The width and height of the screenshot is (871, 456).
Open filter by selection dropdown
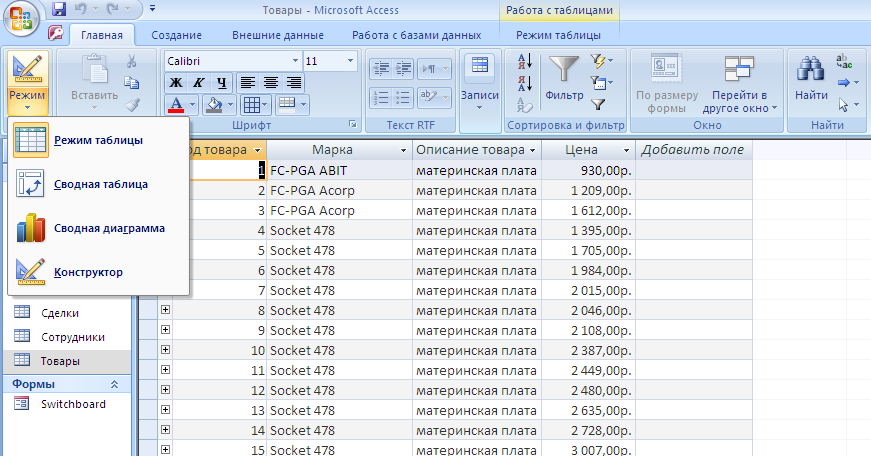(601, 61)
